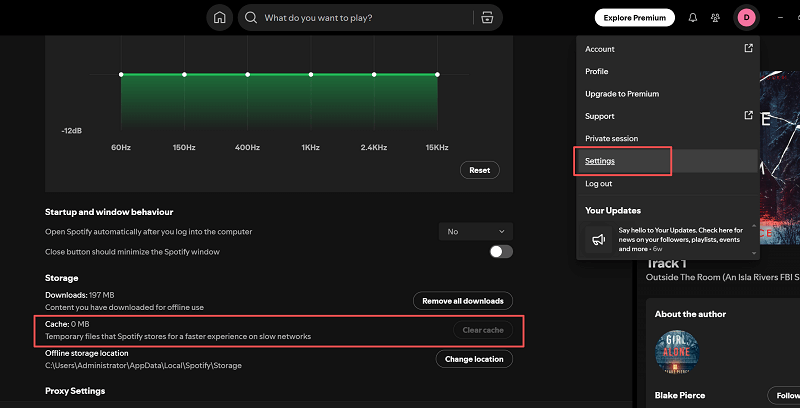Click external link icon beside Account
The height and width of the screenshot is (408, 800).
pos(748,48)
